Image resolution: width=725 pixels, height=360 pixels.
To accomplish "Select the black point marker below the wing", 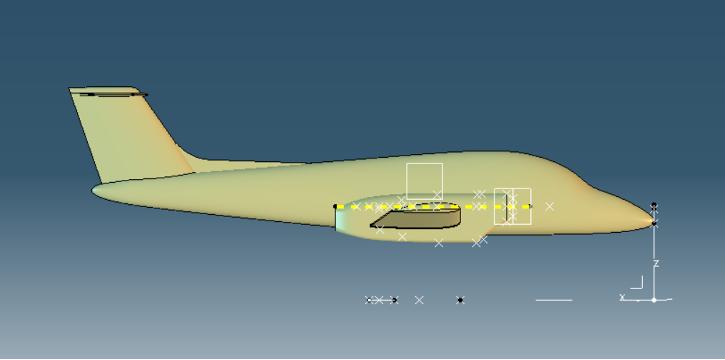I will 460,300.
